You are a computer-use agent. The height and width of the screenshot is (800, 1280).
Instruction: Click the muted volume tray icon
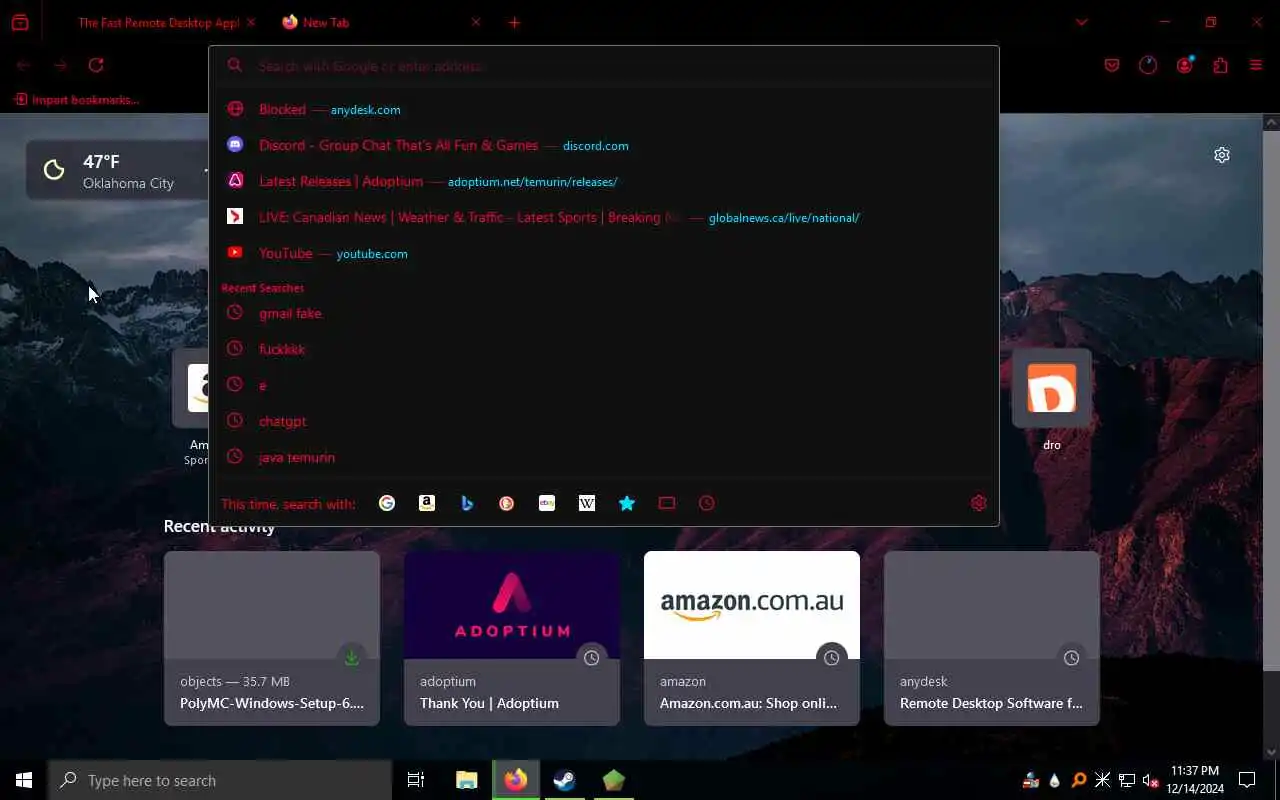click(x=1150, y=780)
